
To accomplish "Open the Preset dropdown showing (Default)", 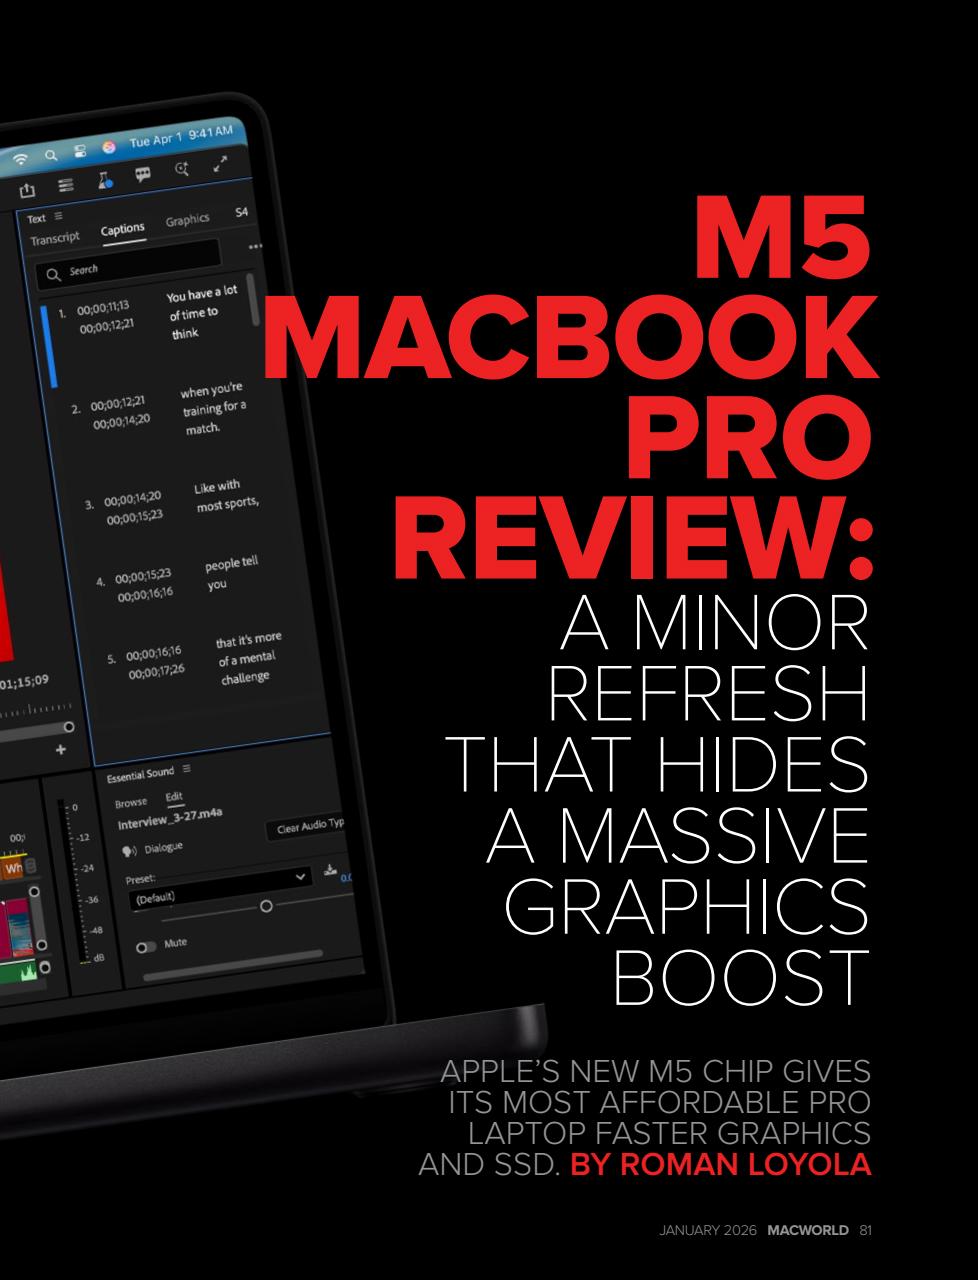I will point(301,877).
